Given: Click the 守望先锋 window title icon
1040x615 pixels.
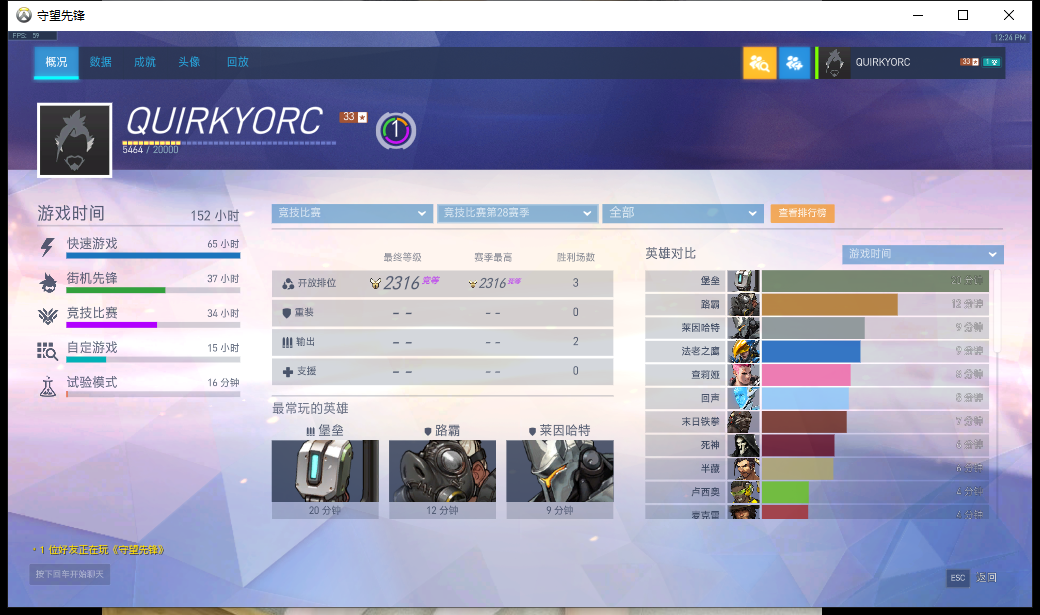Looking at the screenshot, I should coord(24,15).
